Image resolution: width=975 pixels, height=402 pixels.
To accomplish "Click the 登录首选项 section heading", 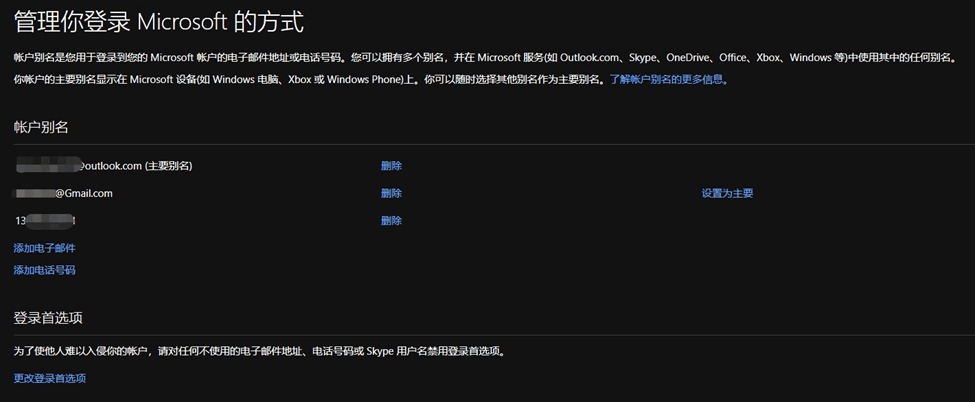I will 48,317.
